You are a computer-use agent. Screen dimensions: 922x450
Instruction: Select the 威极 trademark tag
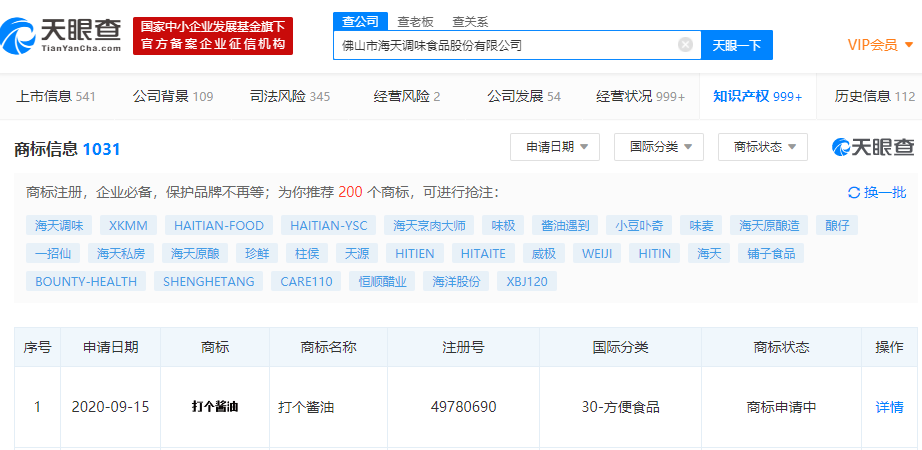pos(544,254)
